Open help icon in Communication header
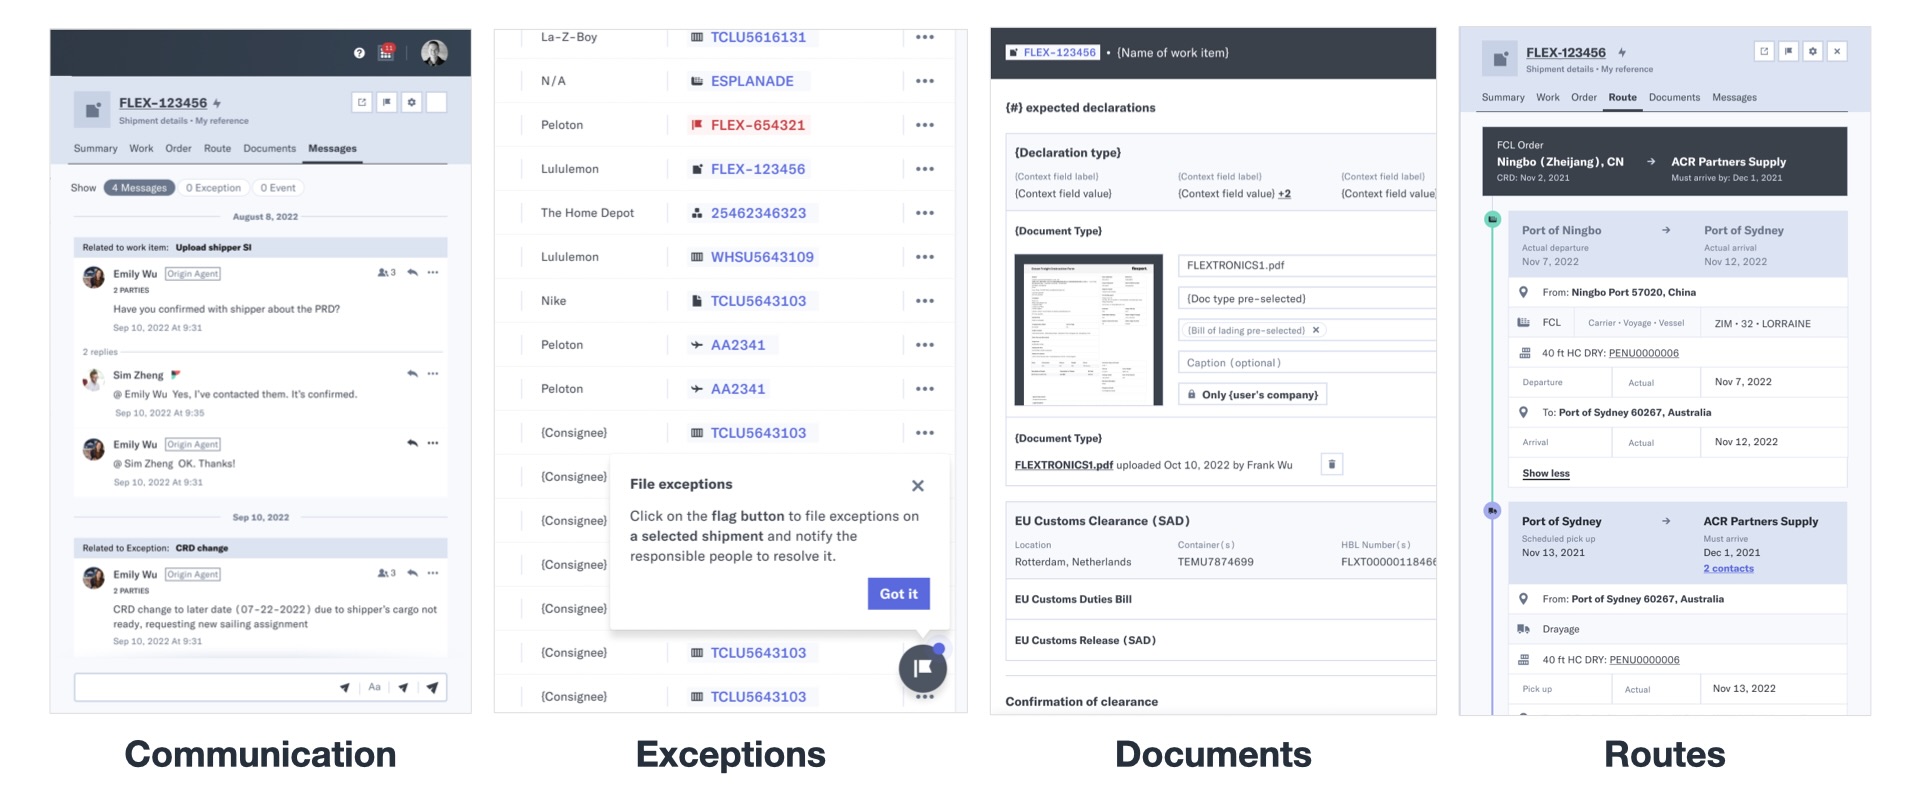 pyautogui.click(x=359, y=53)
